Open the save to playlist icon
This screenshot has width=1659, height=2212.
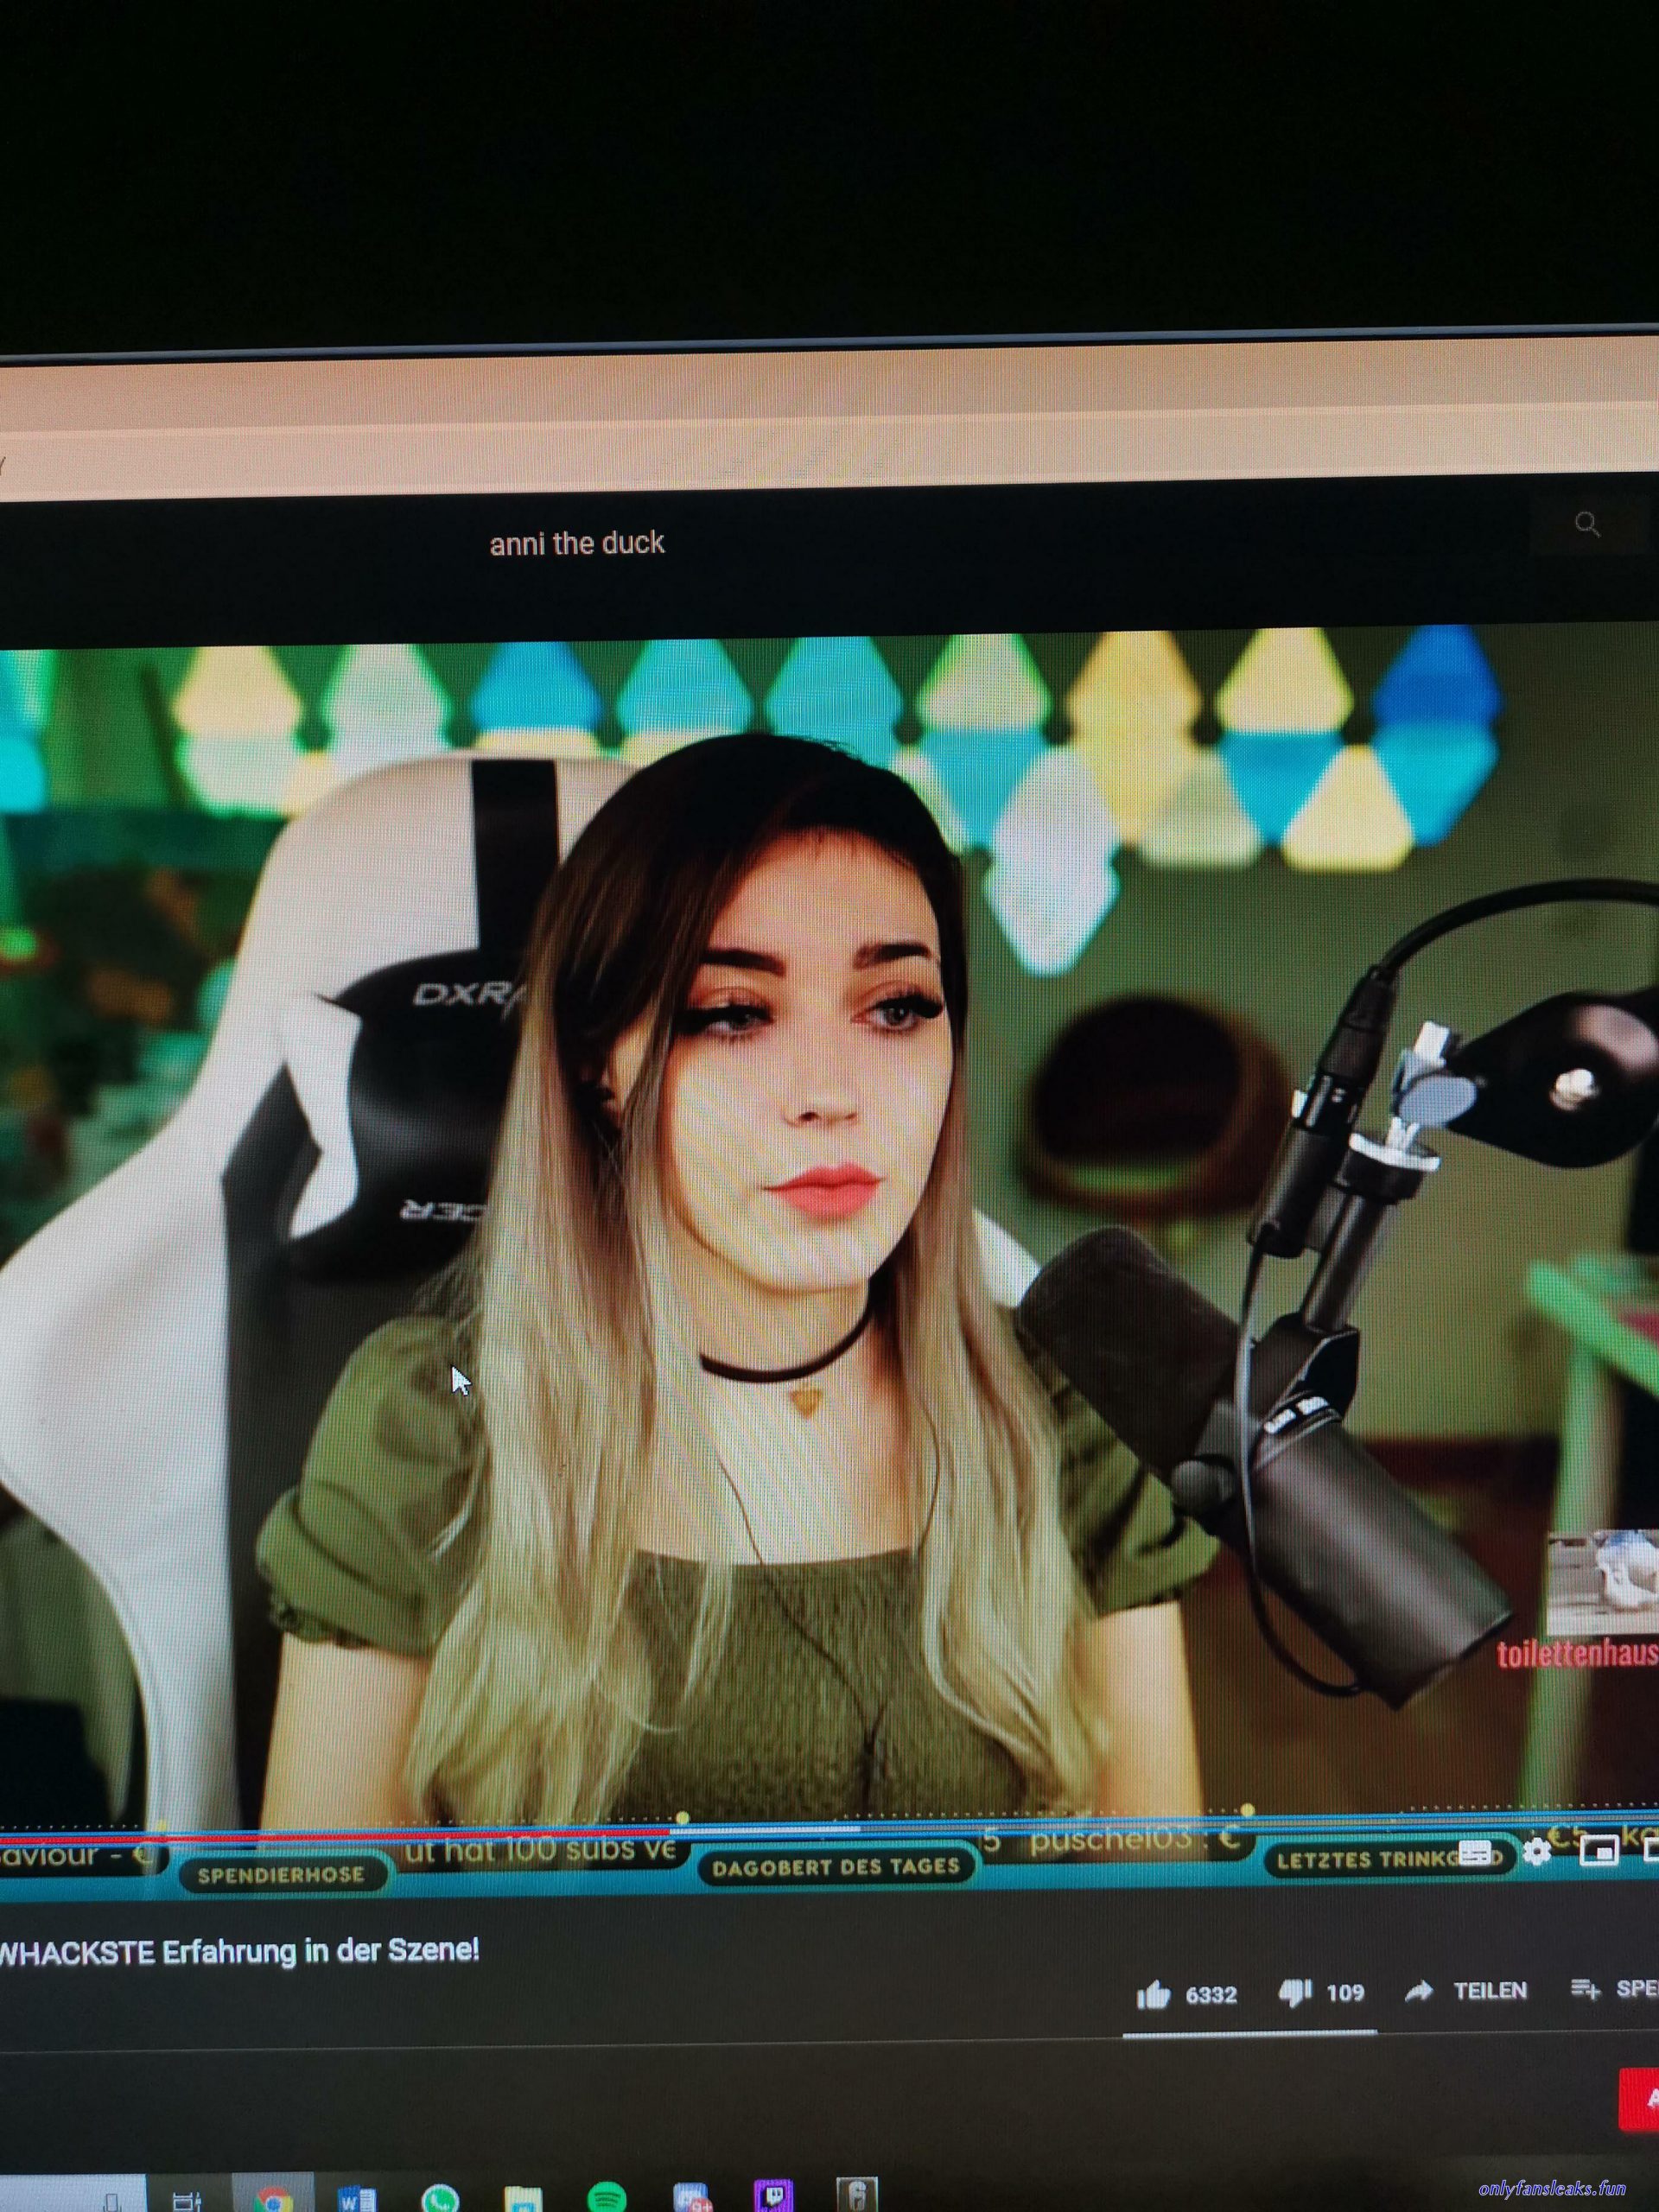pos(1584,1988)
